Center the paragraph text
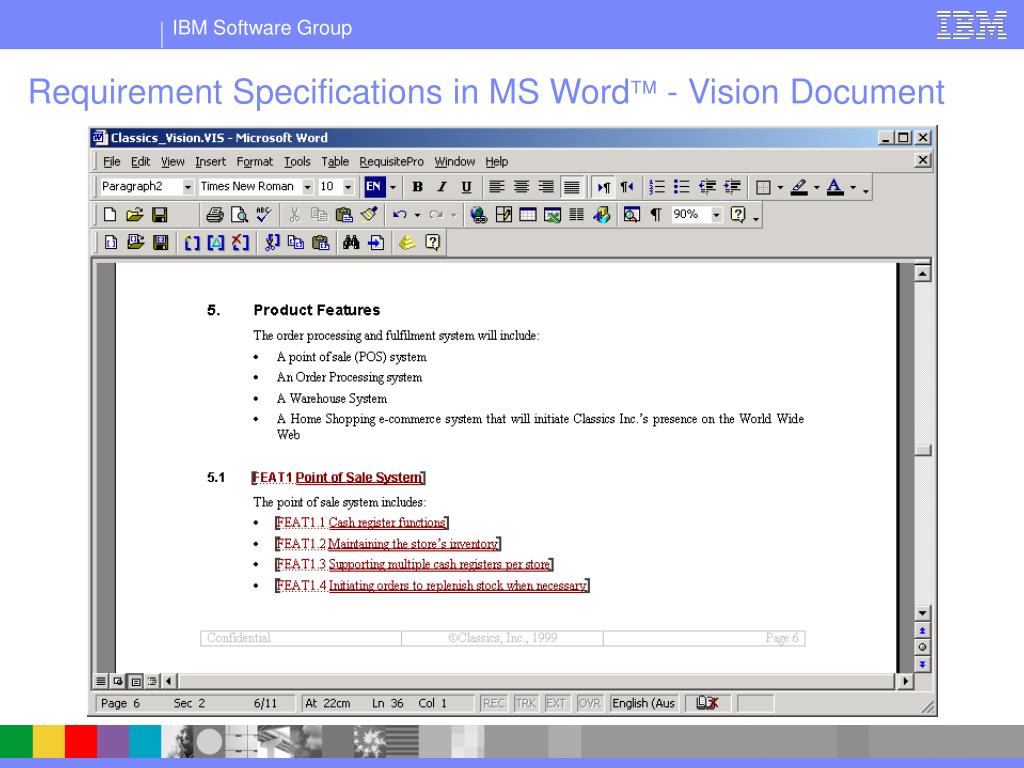Image resolution: width=1024 pixels, height=768 pixels. [x=521, y=187]
